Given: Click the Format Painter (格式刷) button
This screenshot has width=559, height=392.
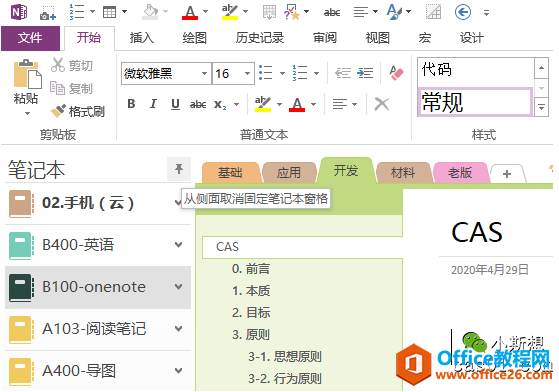Looking at the screenshot, I should coord(78,111).
